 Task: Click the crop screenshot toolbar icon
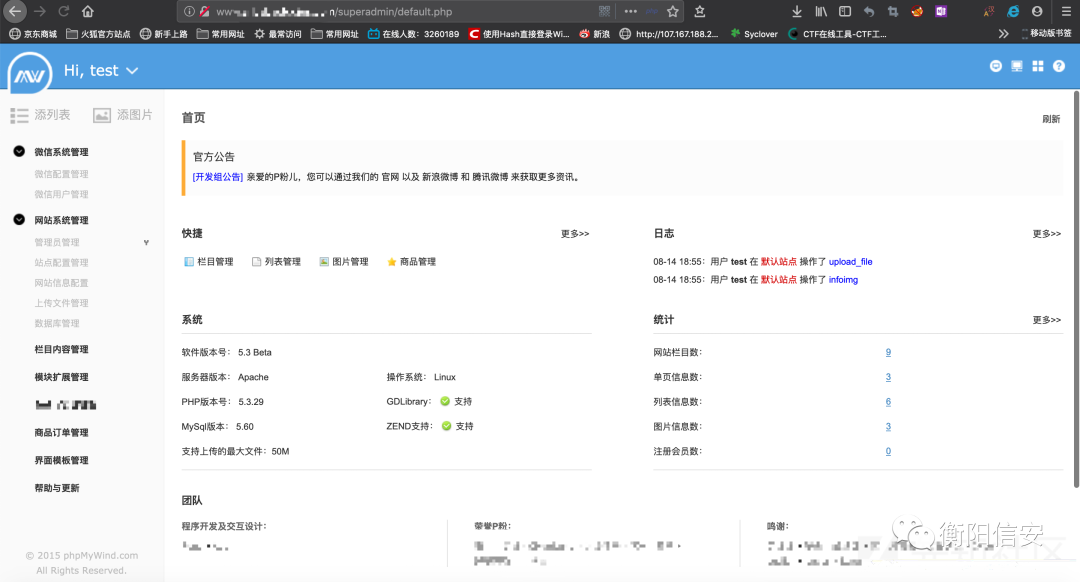pos(893,11)
